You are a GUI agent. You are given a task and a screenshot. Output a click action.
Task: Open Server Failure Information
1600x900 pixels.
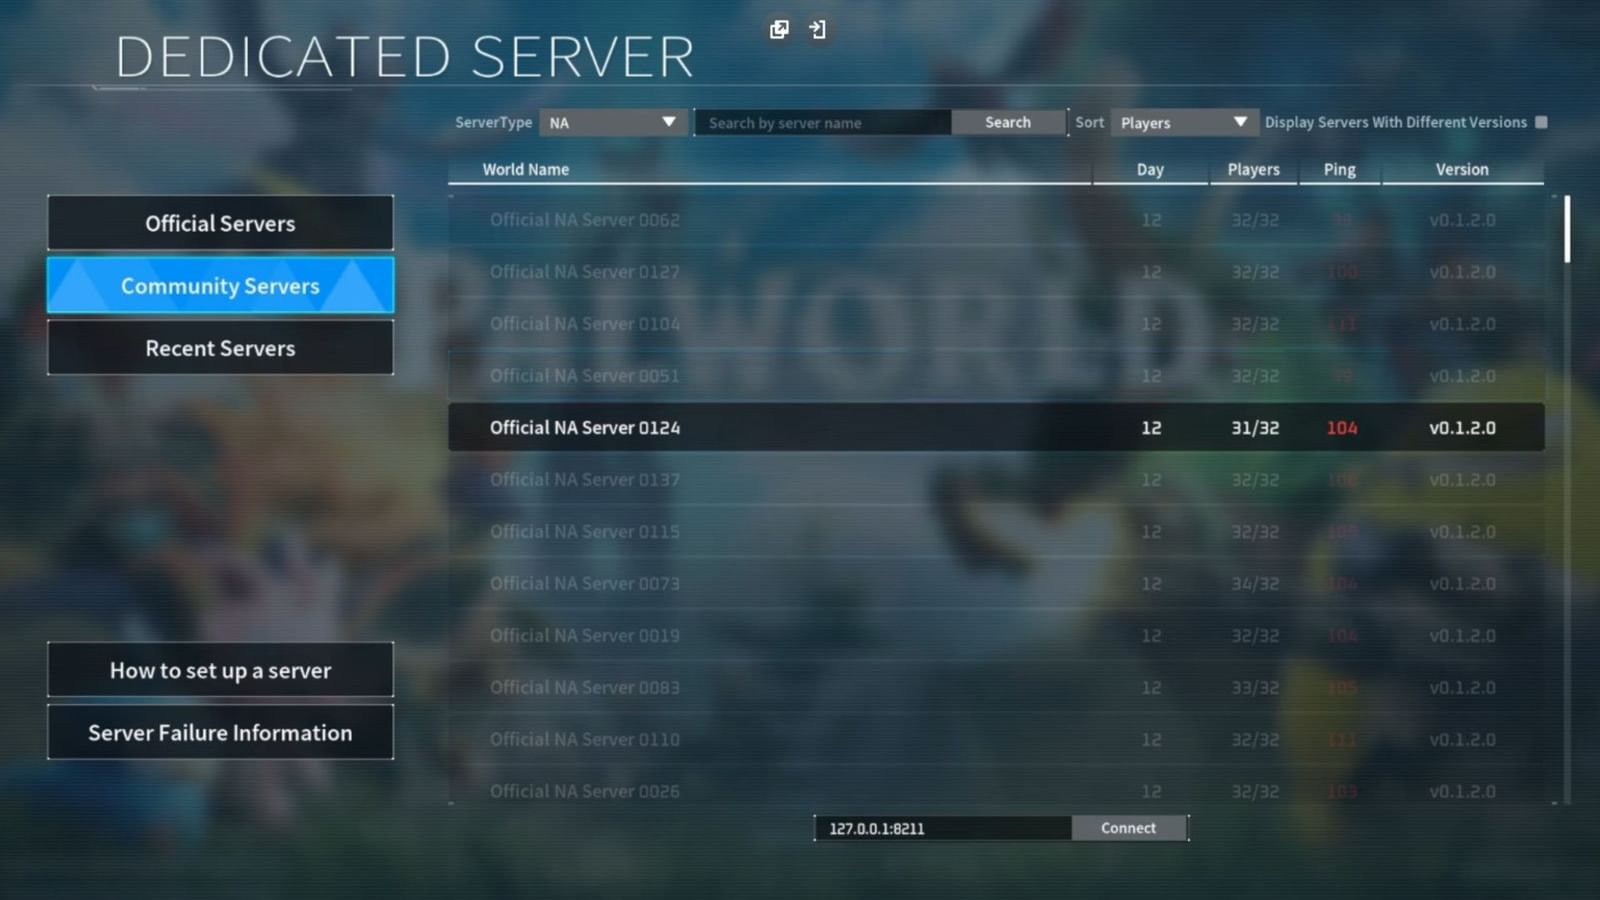click(x=220, y=732)
